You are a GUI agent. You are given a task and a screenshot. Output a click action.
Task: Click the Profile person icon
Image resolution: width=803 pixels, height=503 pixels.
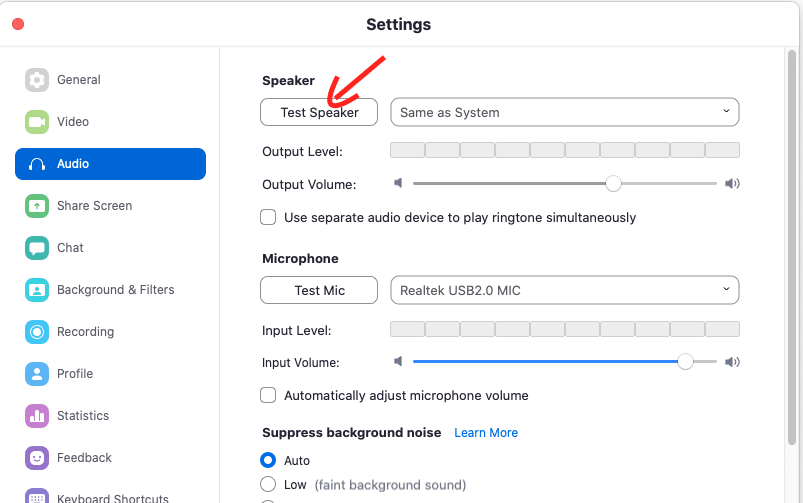pyautogui.click(x=37, y=374)
